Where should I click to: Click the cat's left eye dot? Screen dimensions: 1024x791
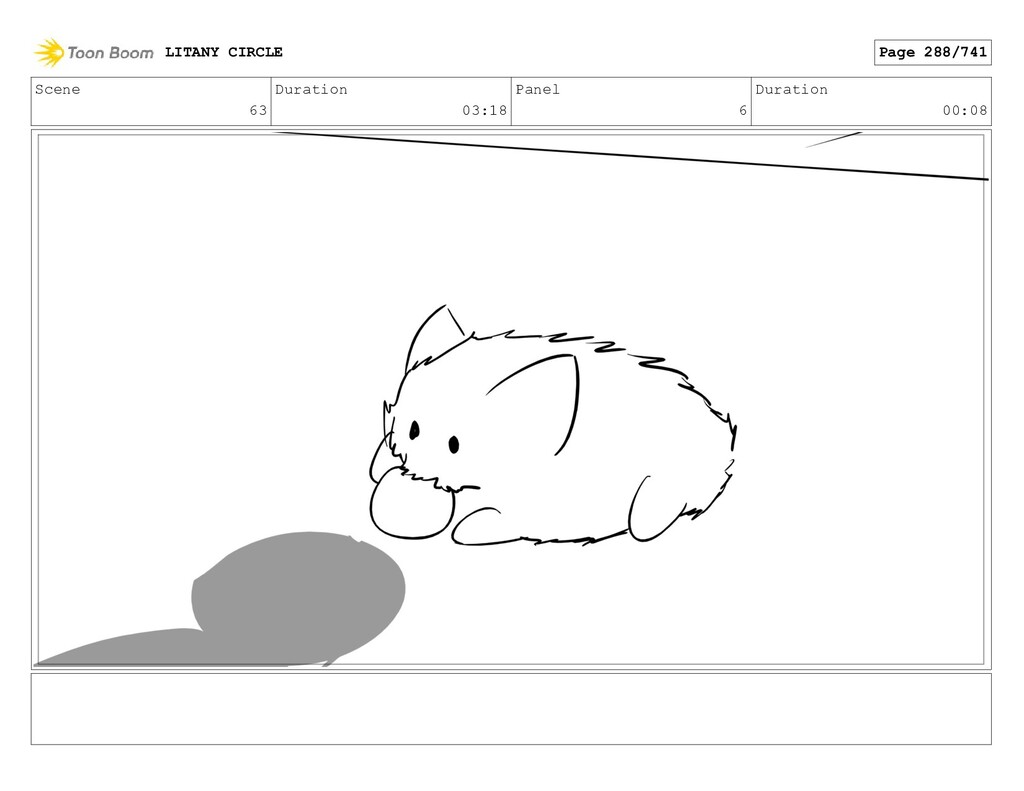click(414, 430)
